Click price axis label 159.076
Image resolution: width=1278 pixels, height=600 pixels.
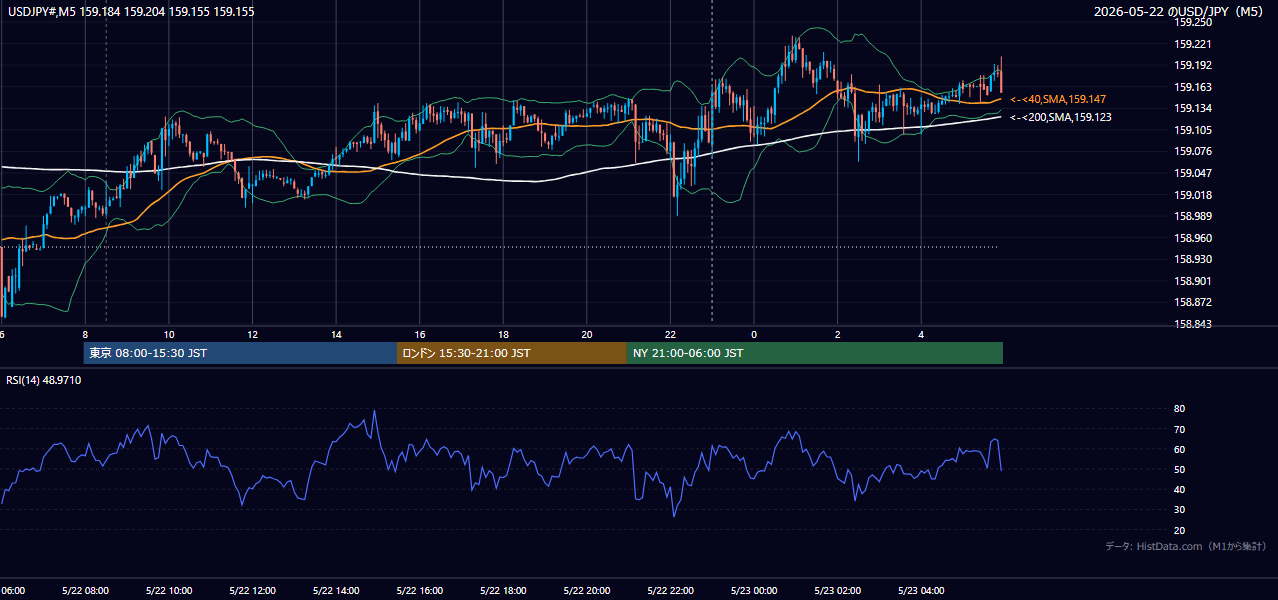point(1193,152)
